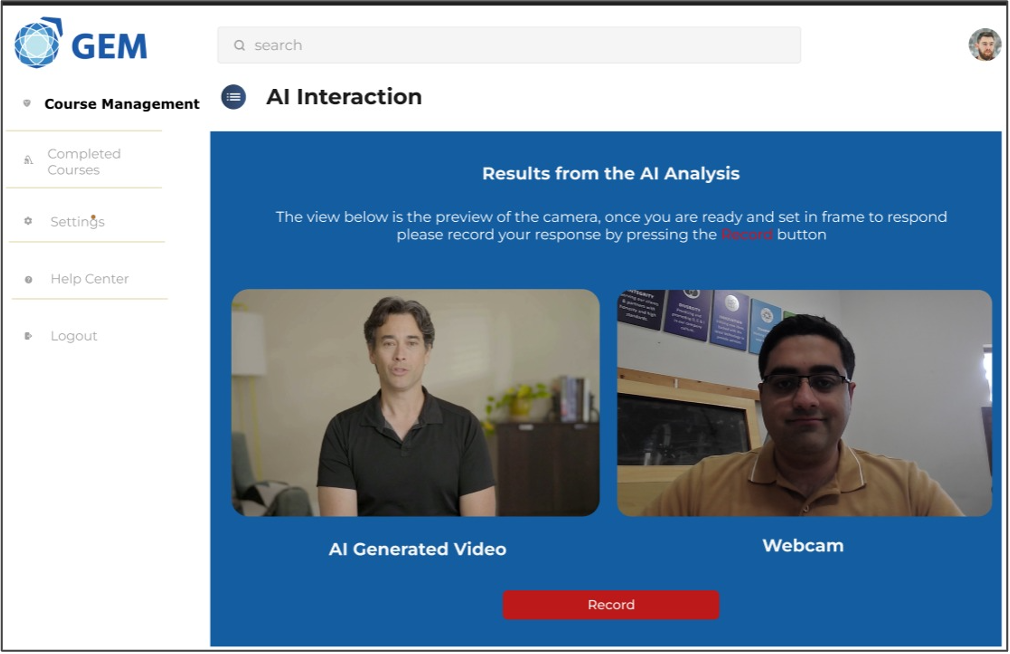Click the Completed Courses sidebar icon
The width and height of the screenshot is (1010, 654).
point(28,160)
